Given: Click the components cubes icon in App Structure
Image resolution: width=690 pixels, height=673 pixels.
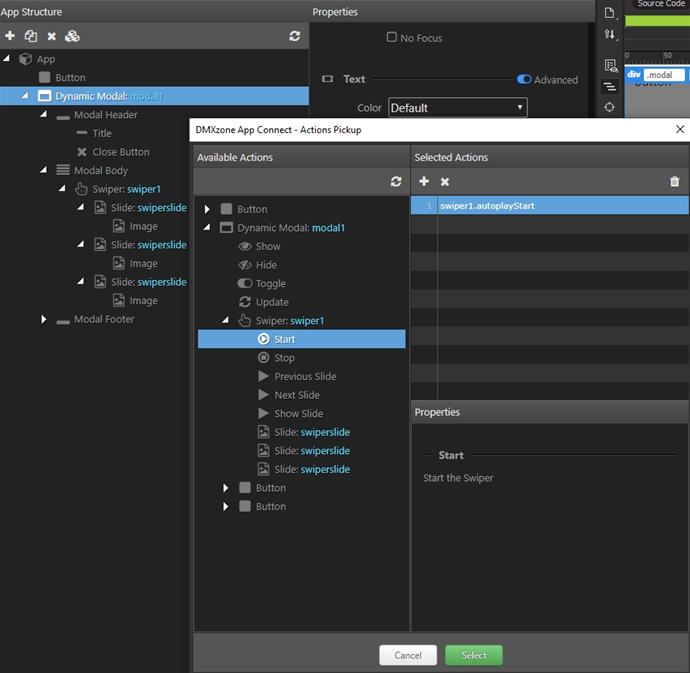Looking at the screenshot, I should (x=72, y=36).
